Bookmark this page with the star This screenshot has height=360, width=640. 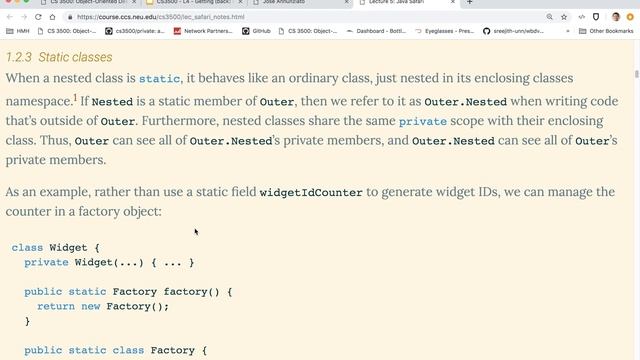coord(564,17)
